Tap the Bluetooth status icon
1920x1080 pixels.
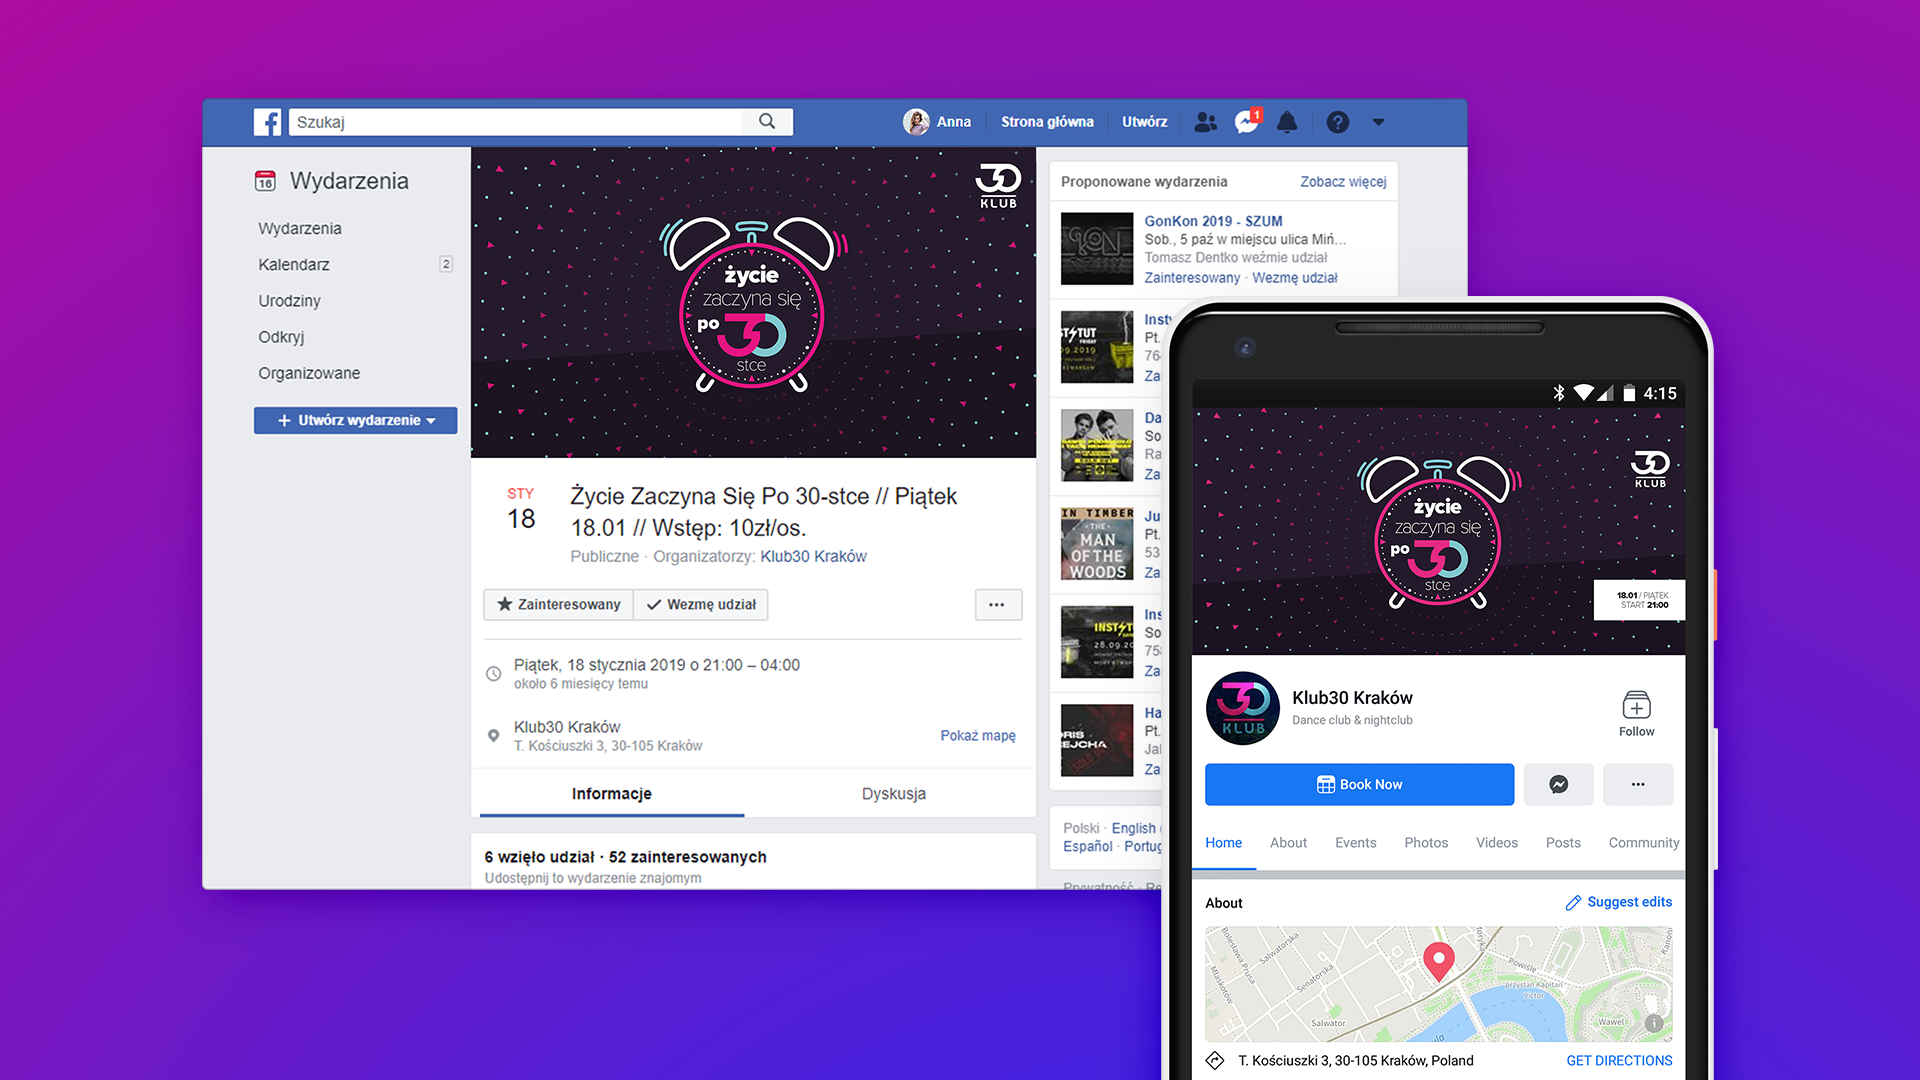point(1558,393)
